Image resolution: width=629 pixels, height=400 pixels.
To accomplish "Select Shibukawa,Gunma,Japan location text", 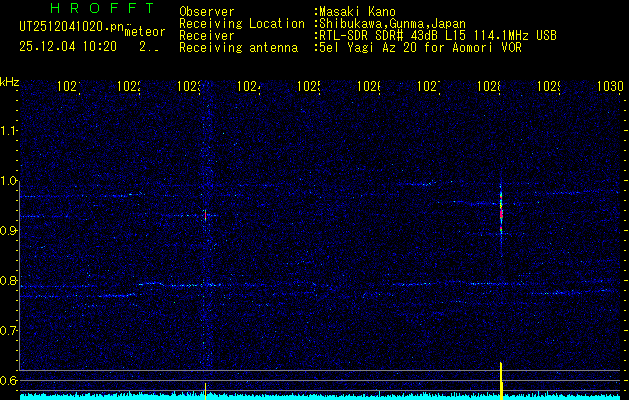I will coord(391,24).
